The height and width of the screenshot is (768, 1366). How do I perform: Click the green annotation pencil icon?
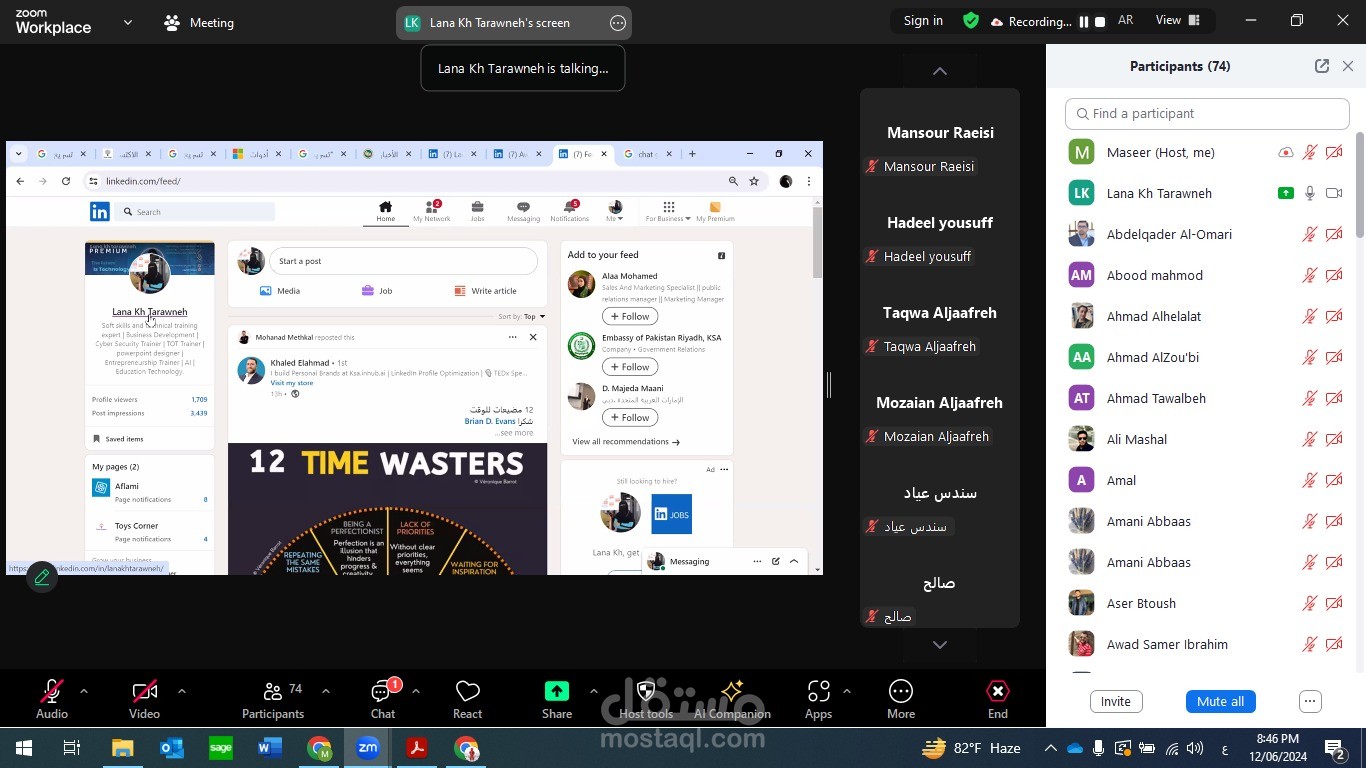(x=42, y=577)
